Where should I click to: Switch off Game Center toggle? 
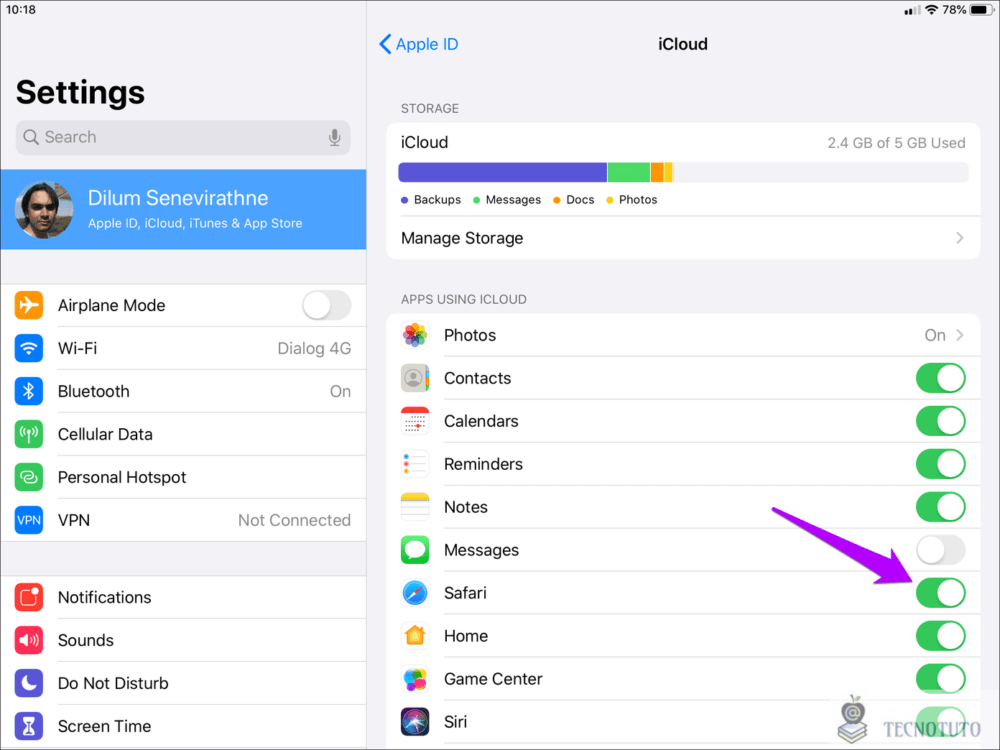(941, 679)
